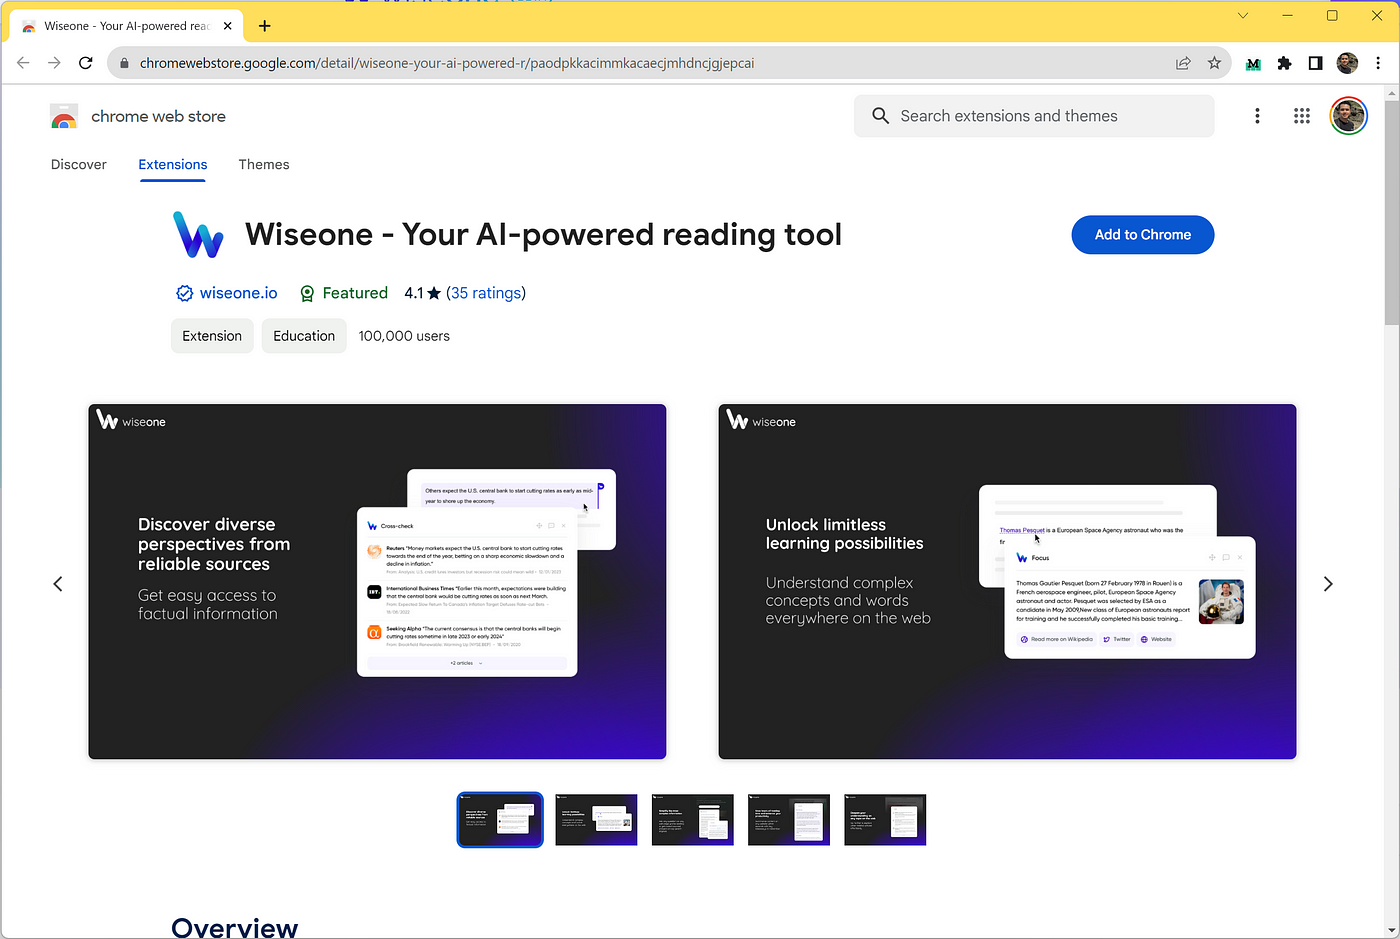Open the Unlock limitless learning screenshot
The height and width of the screenshot is (939, 1400).
[1007, 582]
